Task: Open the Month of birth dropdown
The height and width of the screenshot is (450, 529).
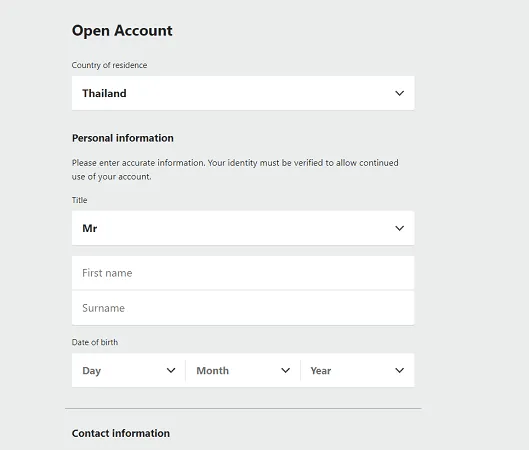Action: pyautogui.click(x=243, y=370)
